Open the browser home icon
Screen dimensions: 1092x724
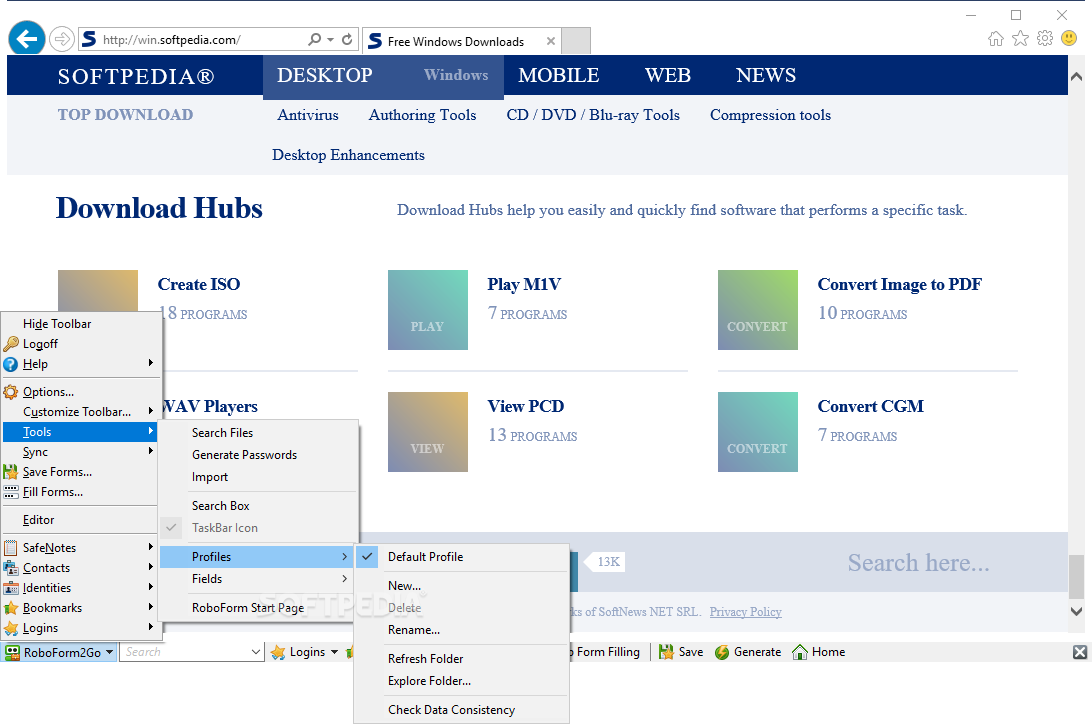(996, 38)
